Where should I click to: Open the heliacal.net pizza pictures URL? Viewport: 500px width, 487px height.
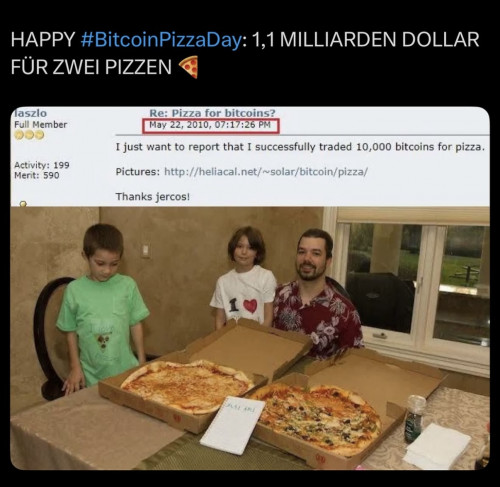point(266,172)
